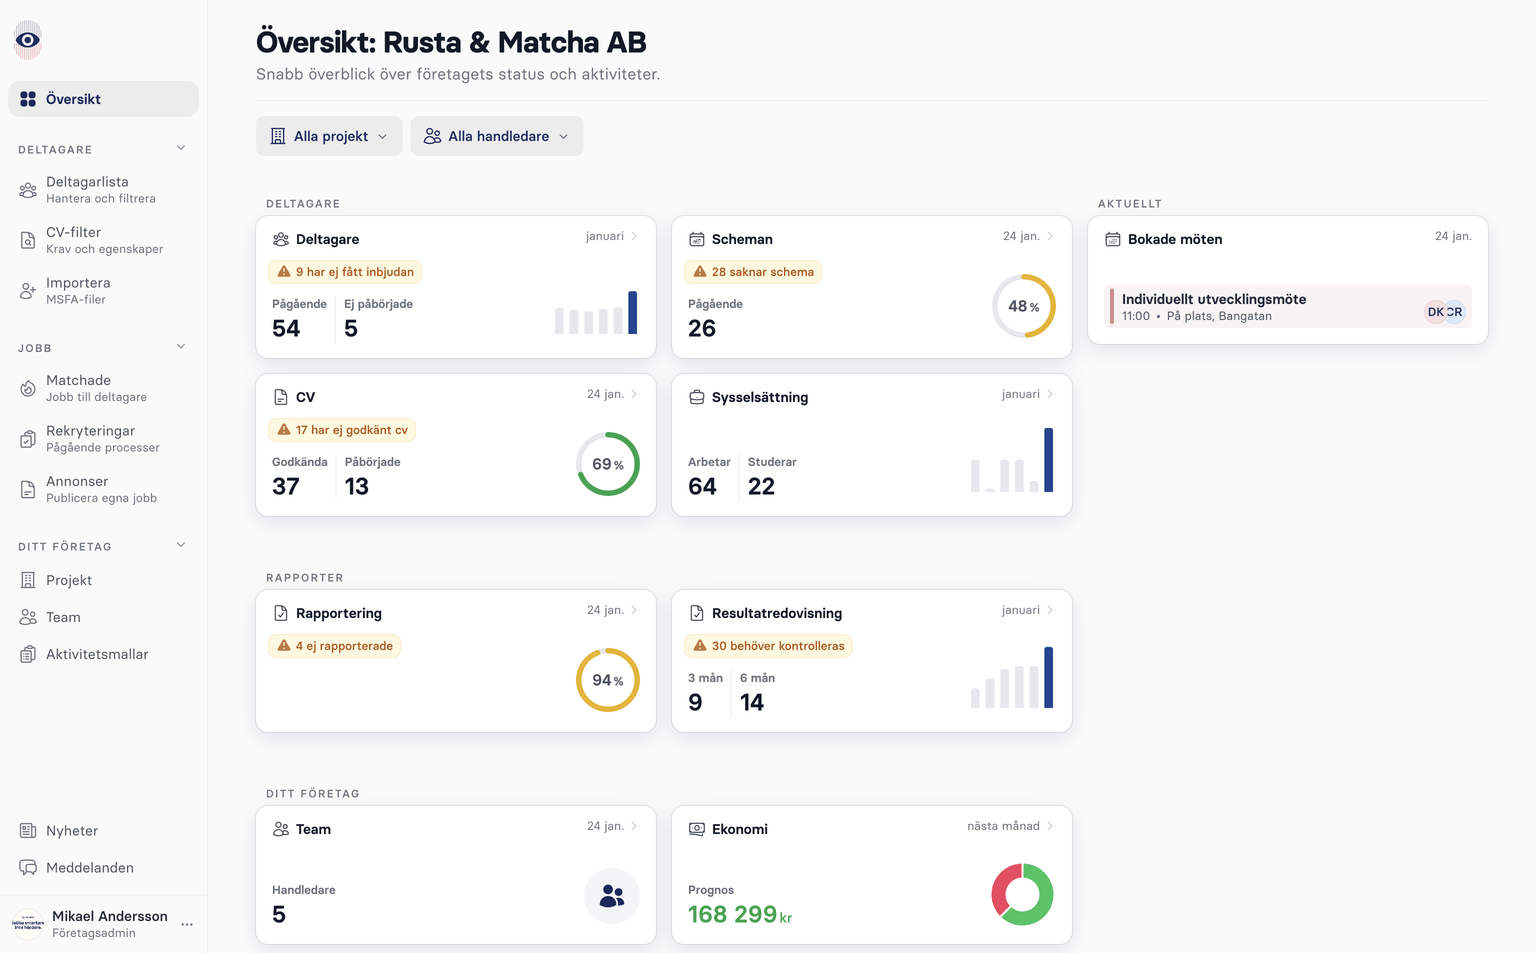Open Meddelanden via the chat icon
Image resolution: width=1536 pixels, height=953 pixels.
pyautogui.click(x=27, y=867)
